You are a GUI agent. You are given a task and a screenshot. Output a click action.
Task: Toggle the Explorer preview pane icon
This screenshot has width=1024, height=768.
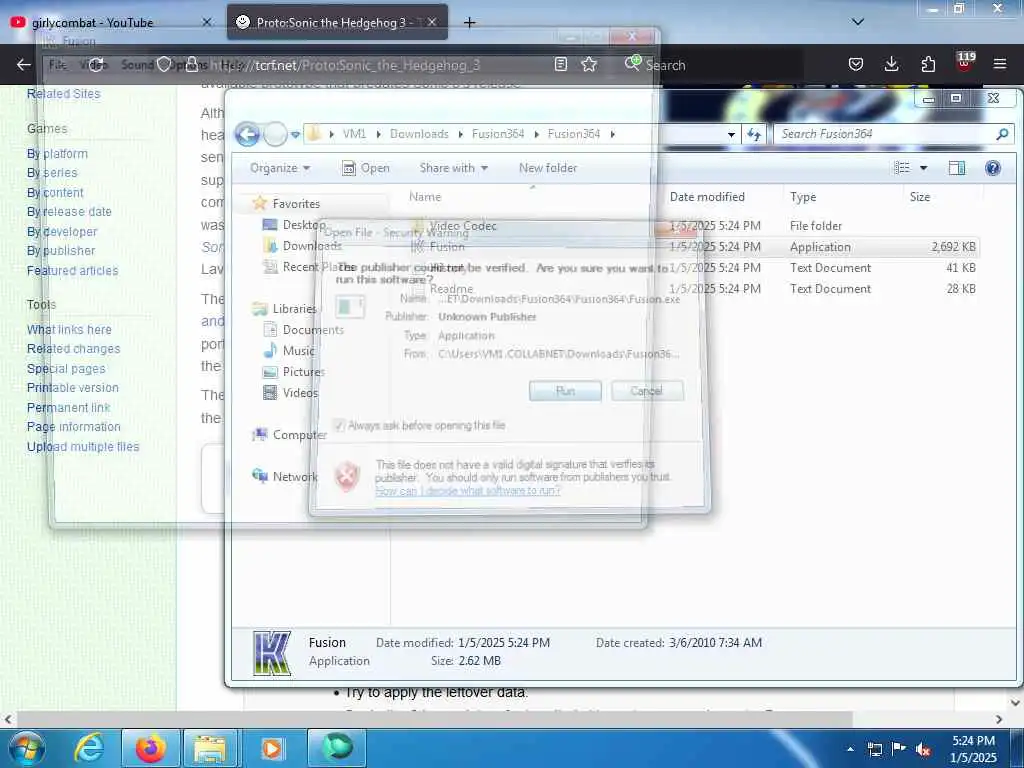(957, 168)
